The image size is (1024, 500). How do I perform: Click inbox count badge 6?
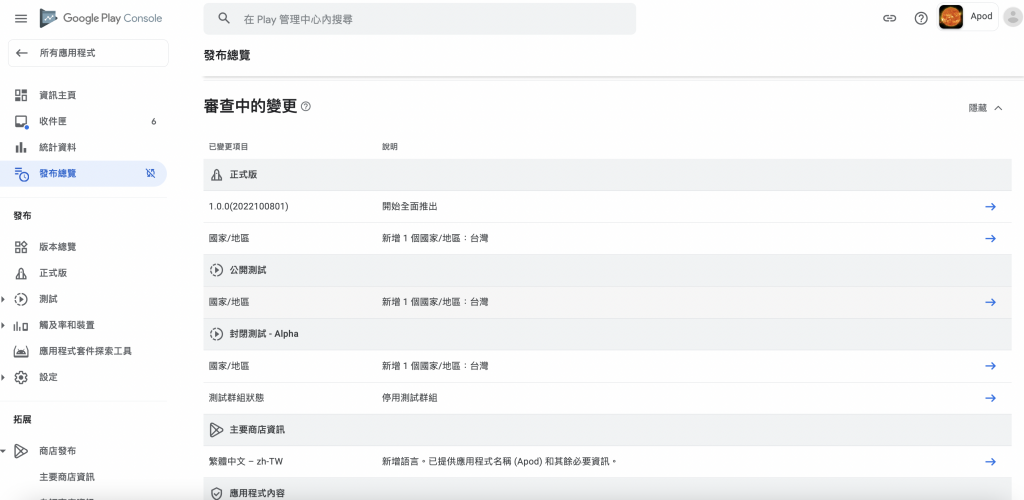pyautogui.click(x=153, y=121)
